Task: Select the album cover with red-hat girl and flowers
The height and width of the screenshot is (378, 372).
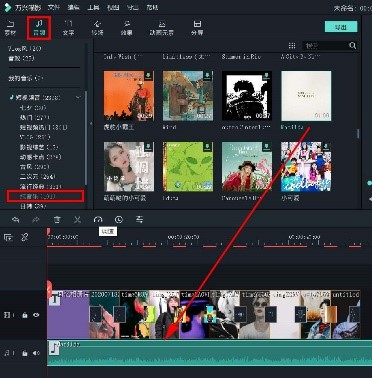Action: coord(247,167)
